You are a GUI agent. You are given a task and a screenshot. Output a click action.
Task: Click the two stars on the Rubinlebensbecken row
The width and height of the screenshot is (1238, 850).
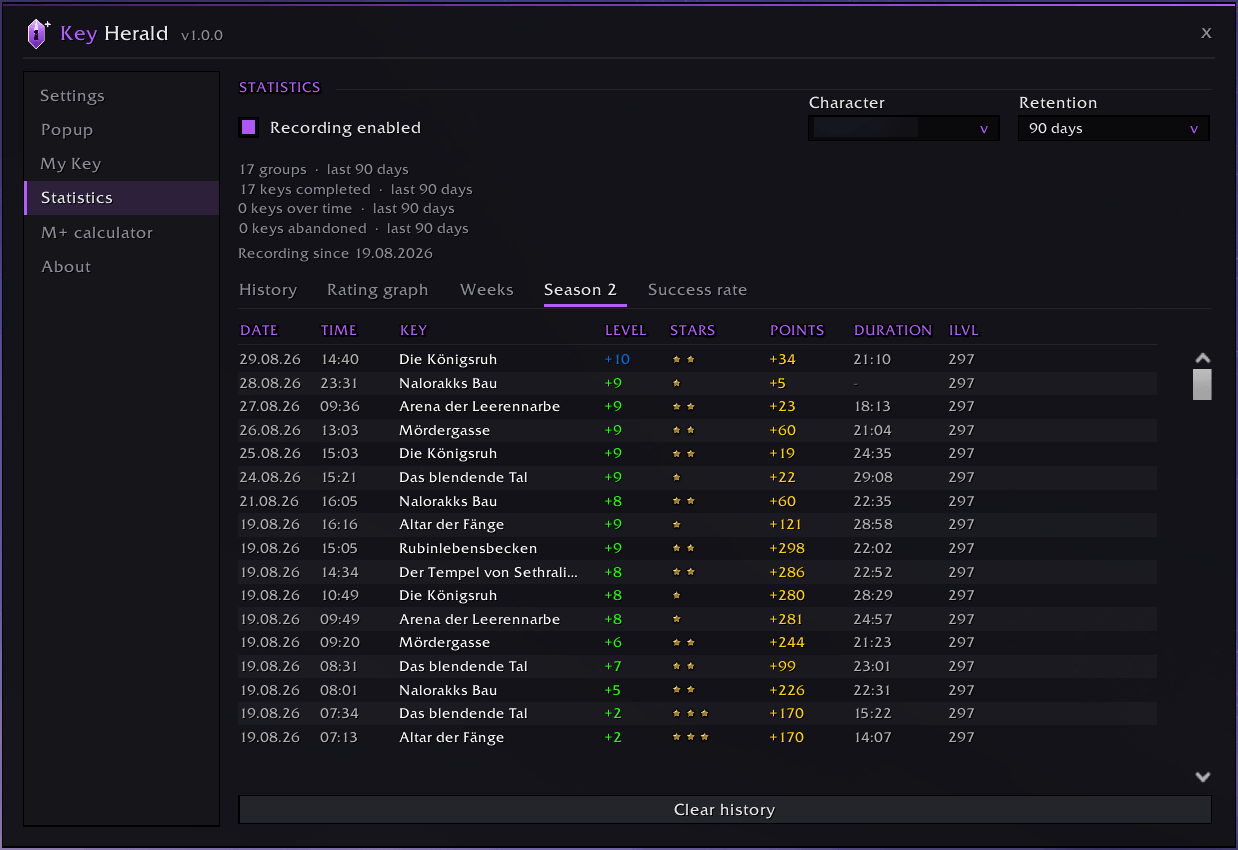point(683,549)
